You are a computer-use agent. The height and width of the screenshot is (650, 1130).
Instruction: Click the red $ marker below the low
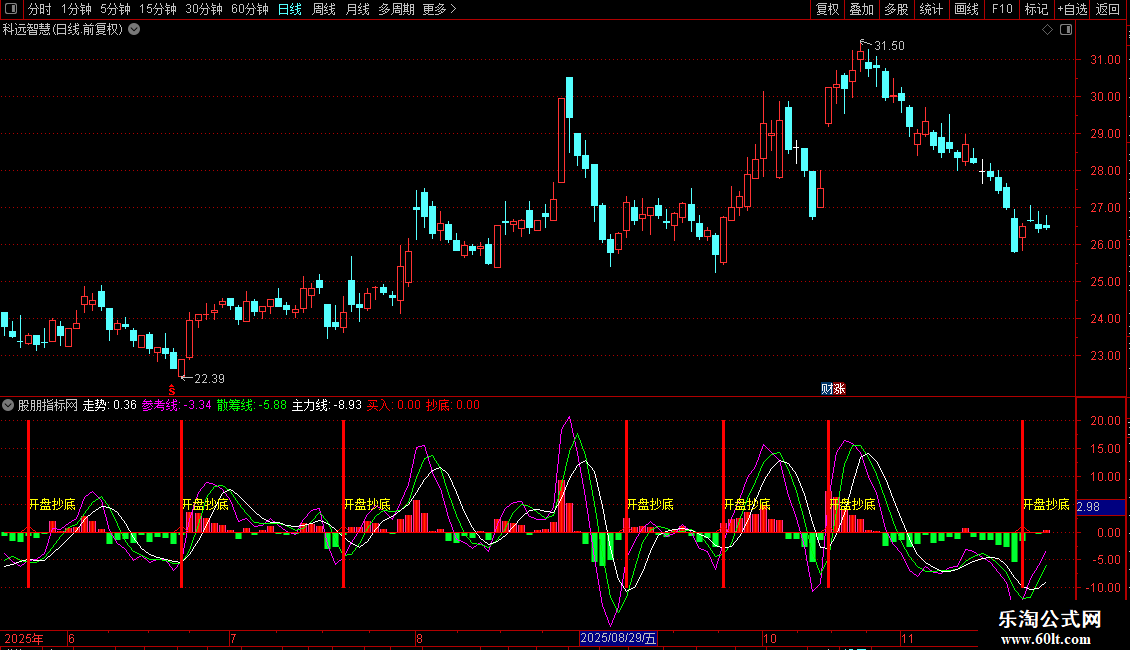pyautogui.click(x=172, y=390)
